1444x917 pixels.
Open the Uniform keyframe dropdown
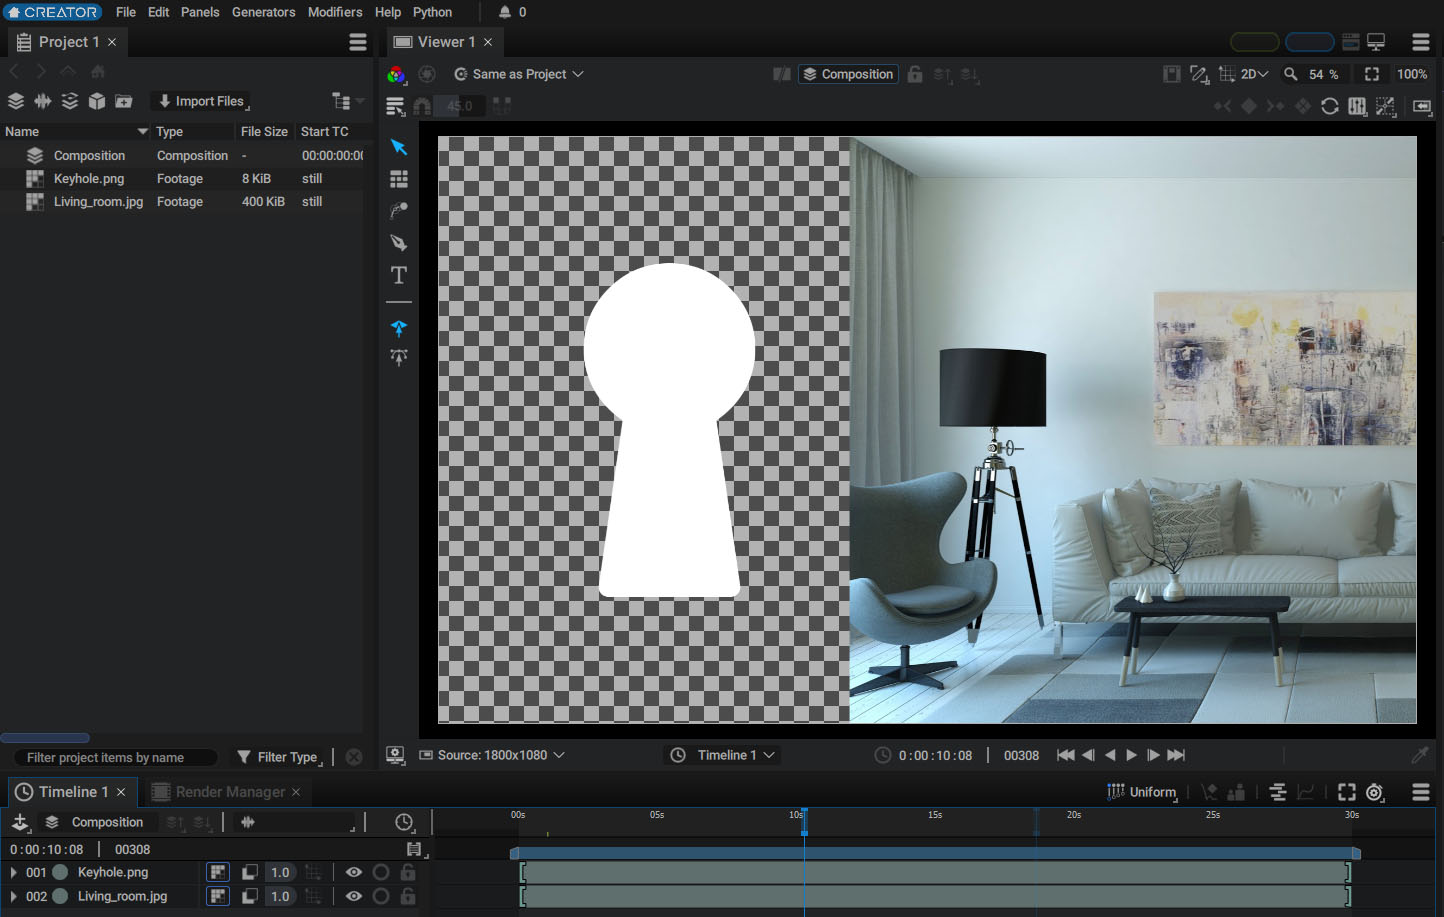(x=1142, y=792)
